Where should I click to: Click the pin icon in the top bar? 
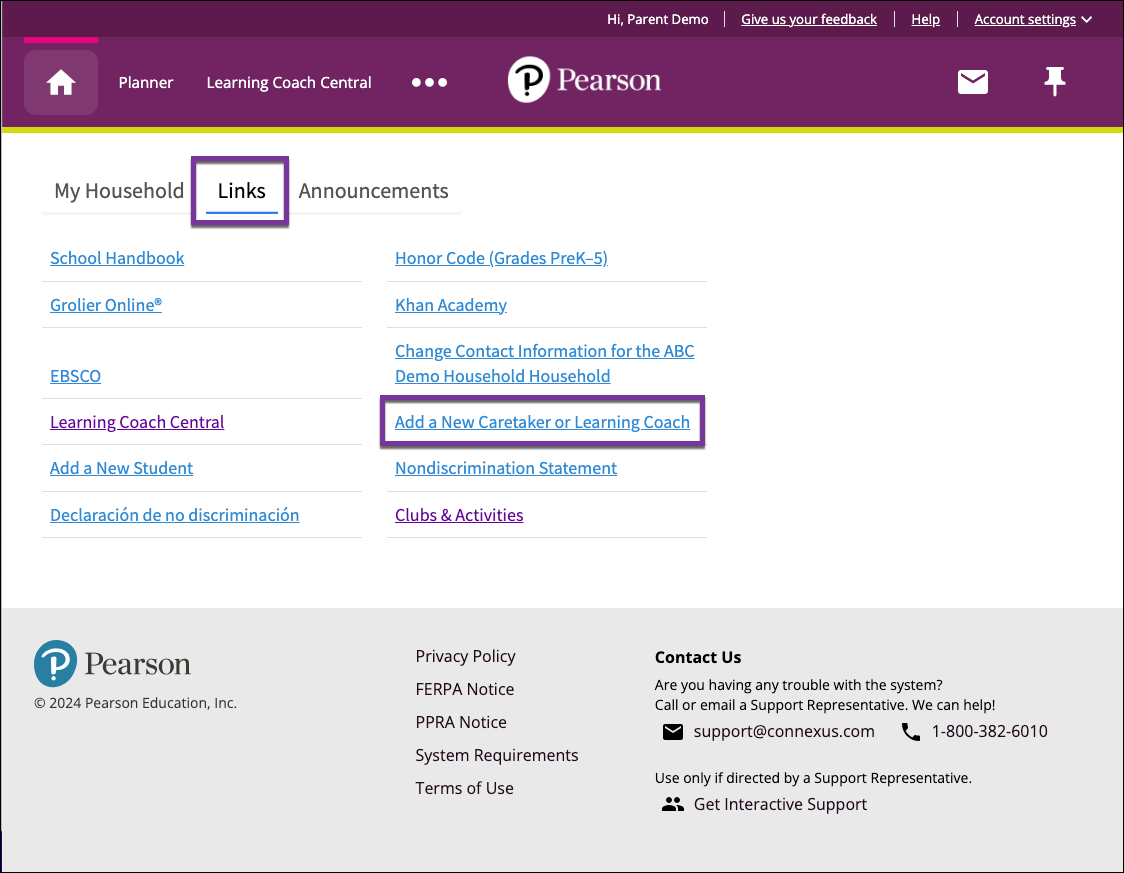tap(1054, 82)
